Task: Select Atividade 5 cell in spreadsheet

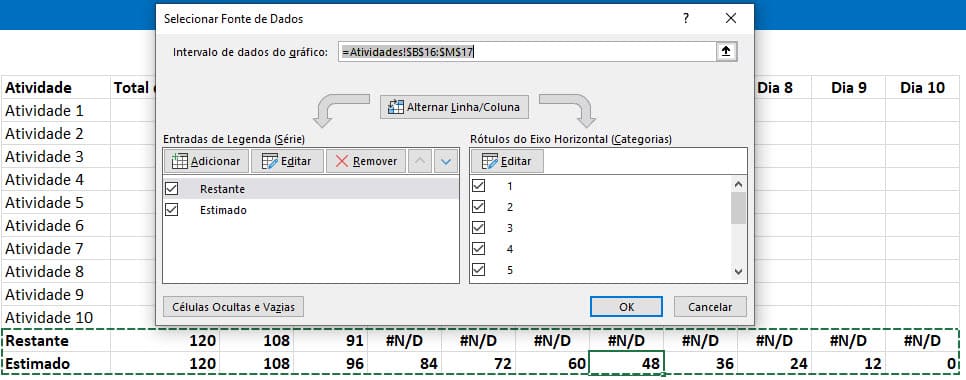Action: tap(55, 203)
